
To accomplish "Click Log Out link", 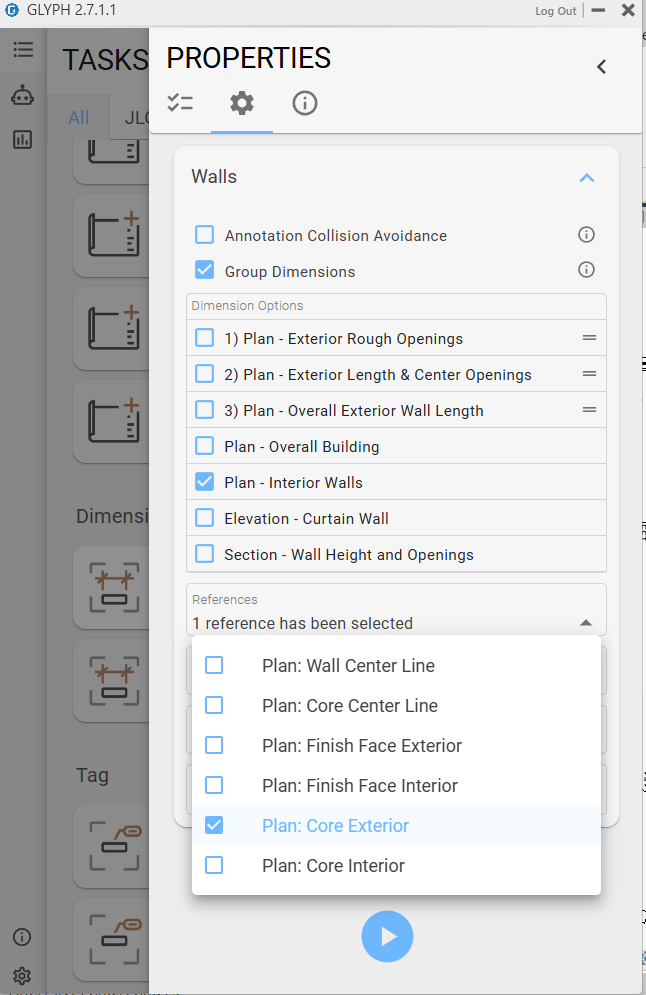I will point(555,11).
